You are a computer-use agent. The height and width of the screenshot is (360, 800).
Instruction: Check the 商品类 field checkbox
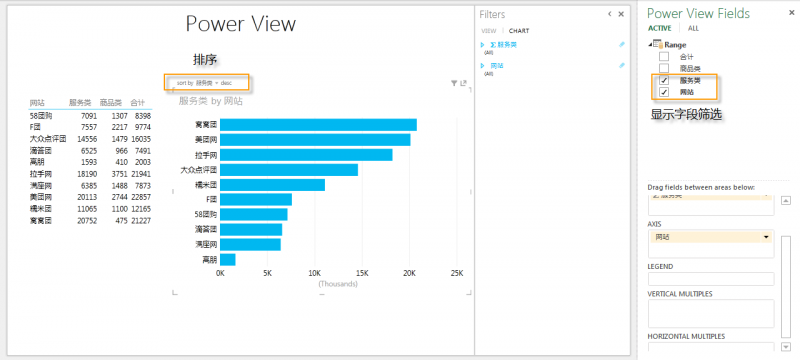coord(664,68)
